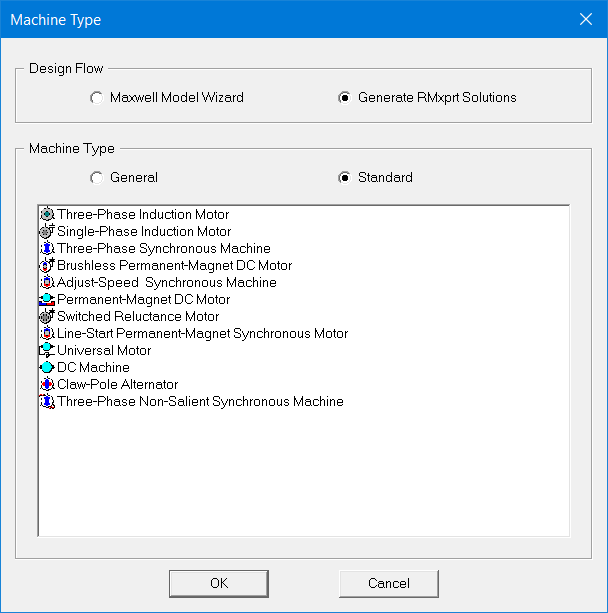Click the Three-Phase Synchronous Machine icon

coord(47,248)
